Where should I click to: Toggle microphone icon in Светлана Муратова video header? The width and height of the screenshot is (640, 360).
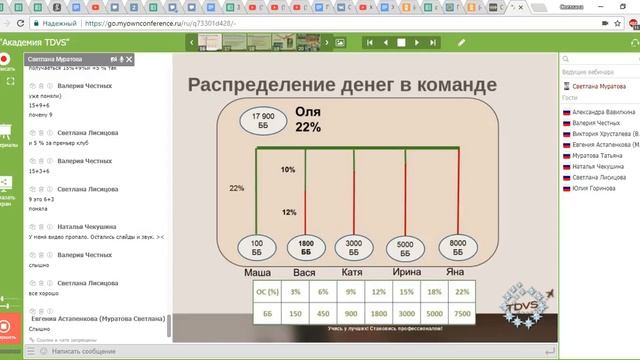click(121, 59)
